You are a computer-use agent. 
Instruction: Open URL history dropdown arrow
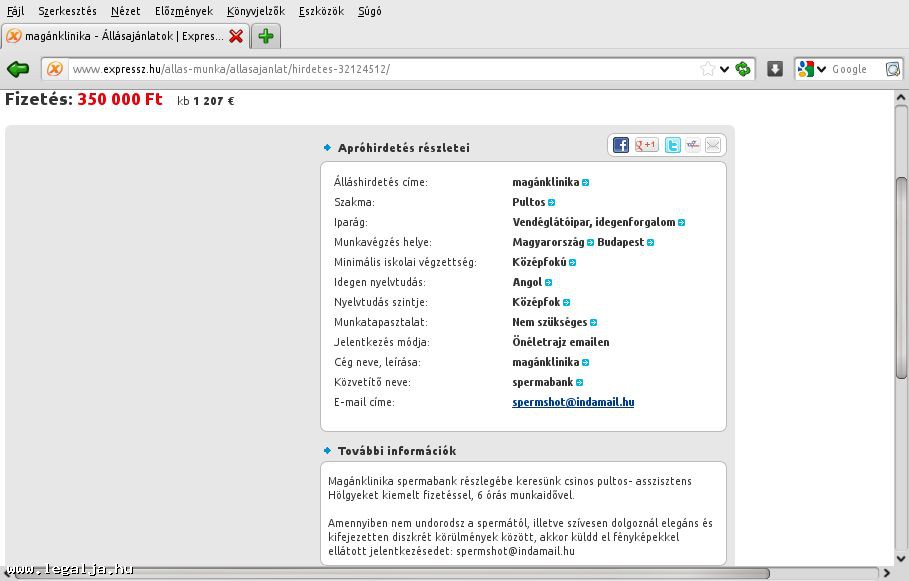725,69
